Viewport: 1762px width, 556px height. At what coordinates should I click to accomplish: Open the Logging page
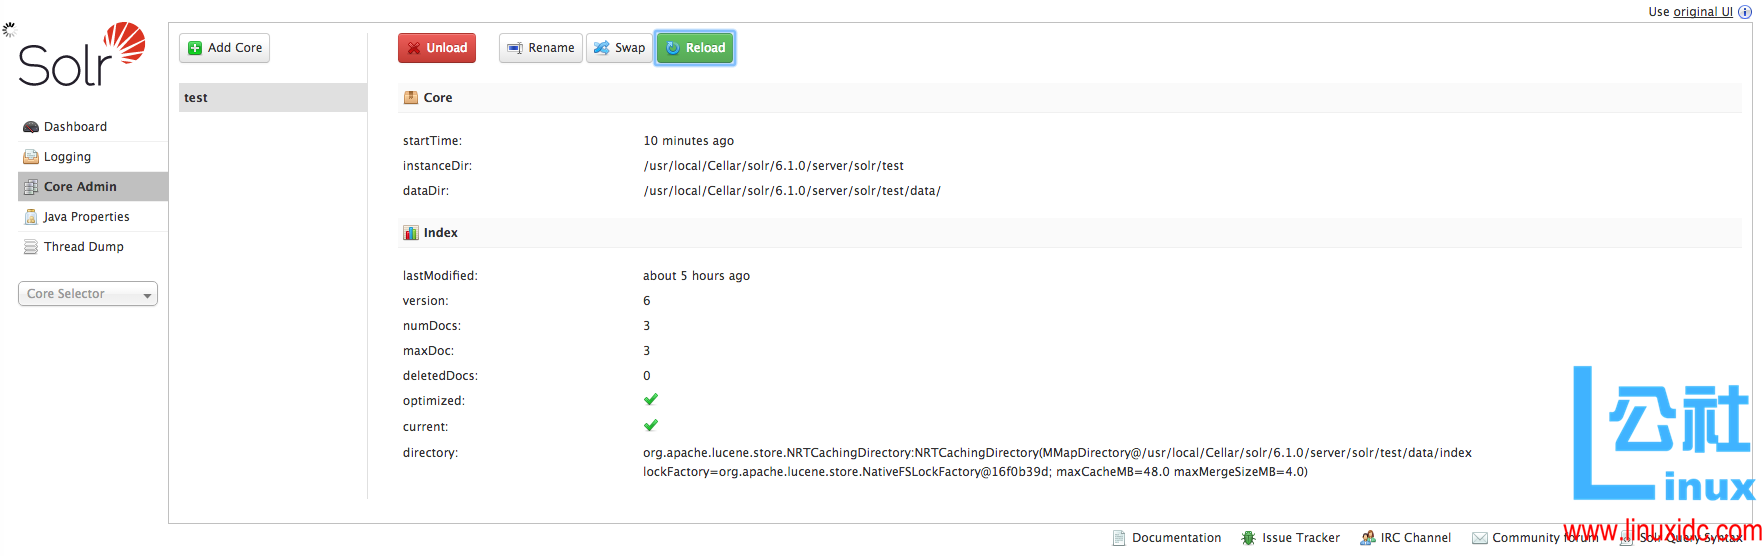93,157
